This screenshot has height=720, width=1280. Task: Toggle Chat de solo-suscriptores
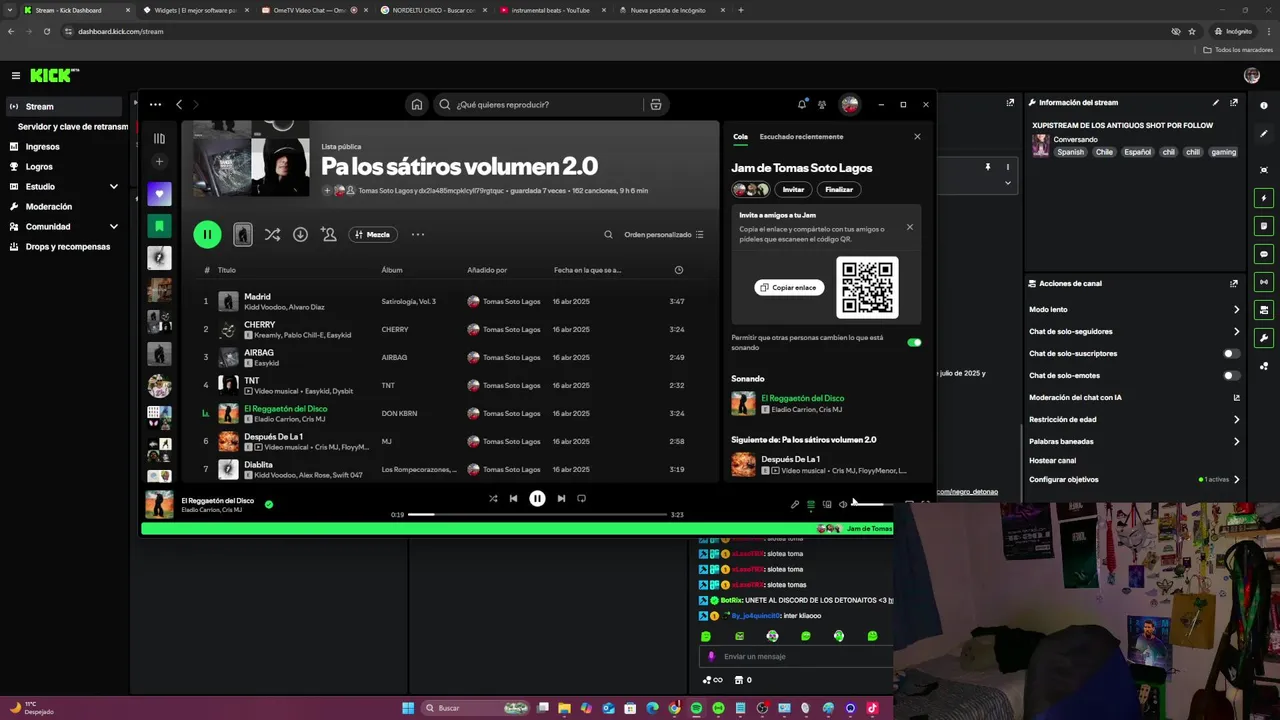tap(1232, 353)
